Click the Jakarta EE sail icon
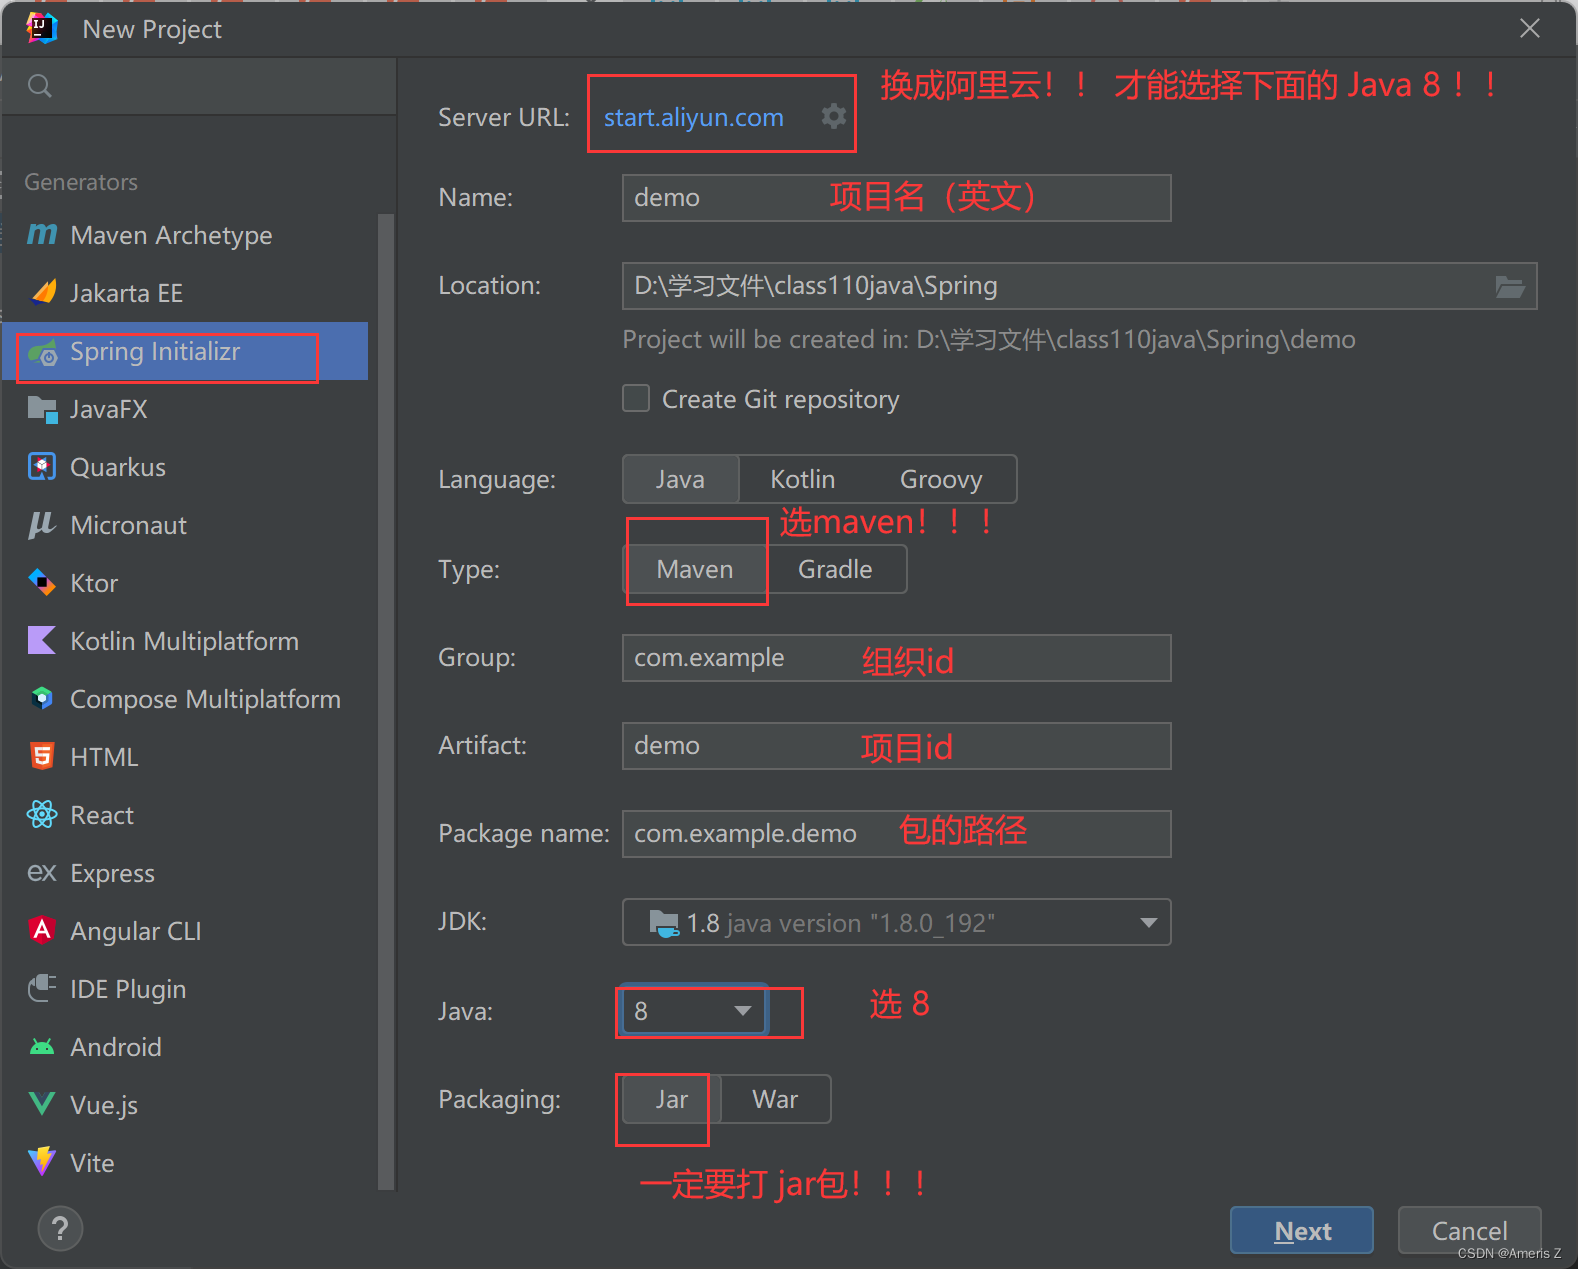Screen dimensions: 1578x1269 pyautogui.click(x=44, y=292)
